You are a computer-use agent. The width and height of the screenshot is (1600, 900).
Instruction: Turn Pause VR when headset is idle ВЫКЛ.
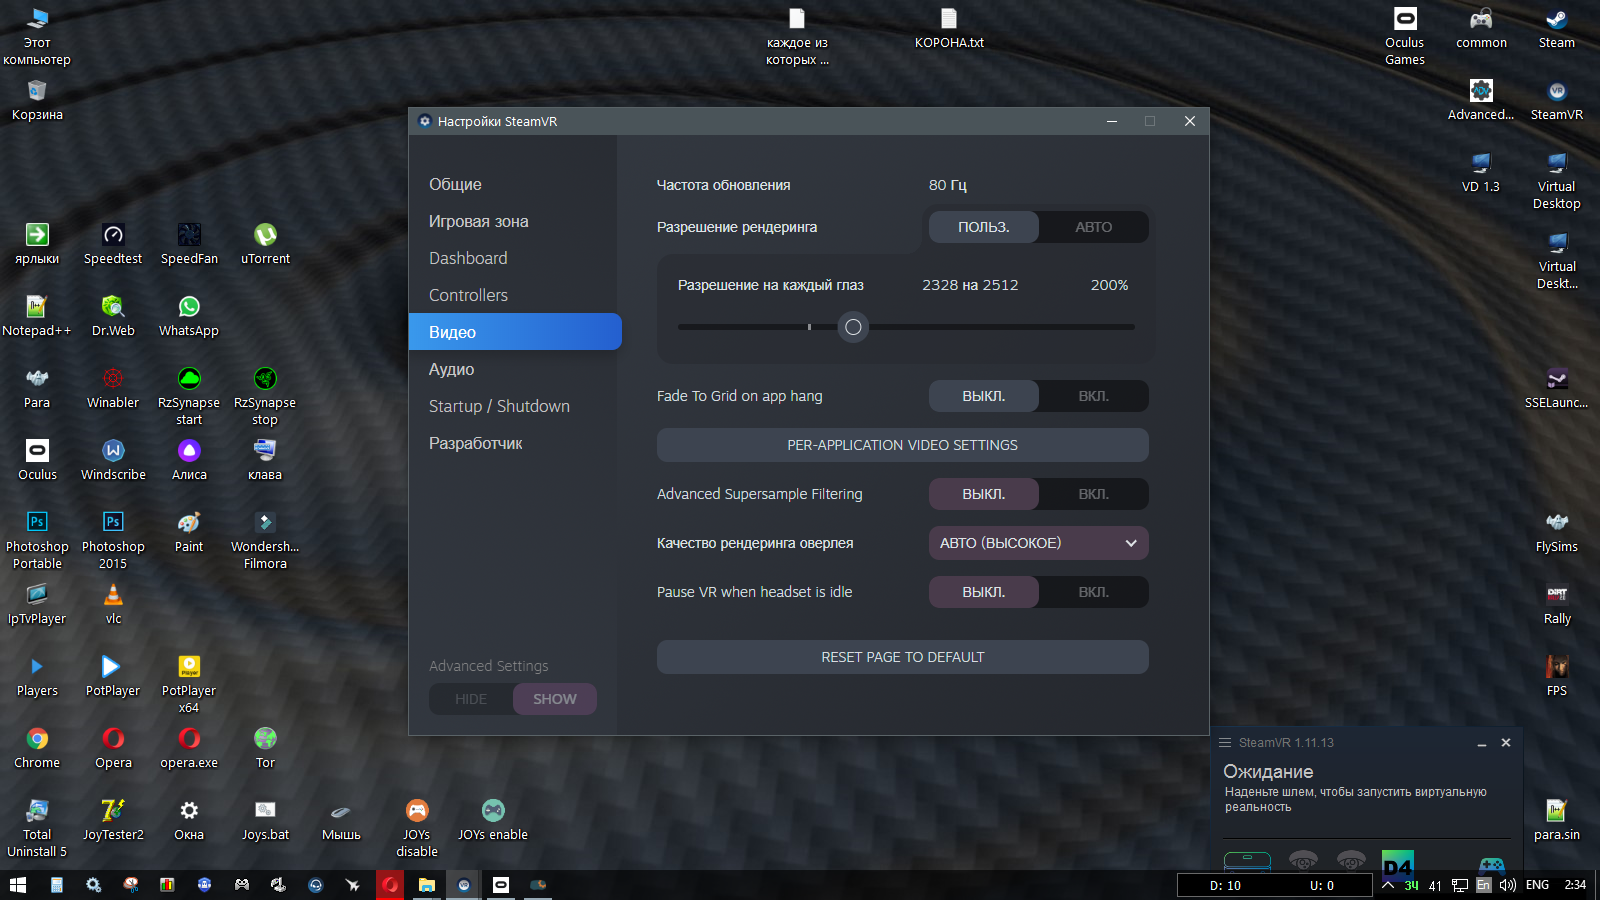tap(984, 592)
